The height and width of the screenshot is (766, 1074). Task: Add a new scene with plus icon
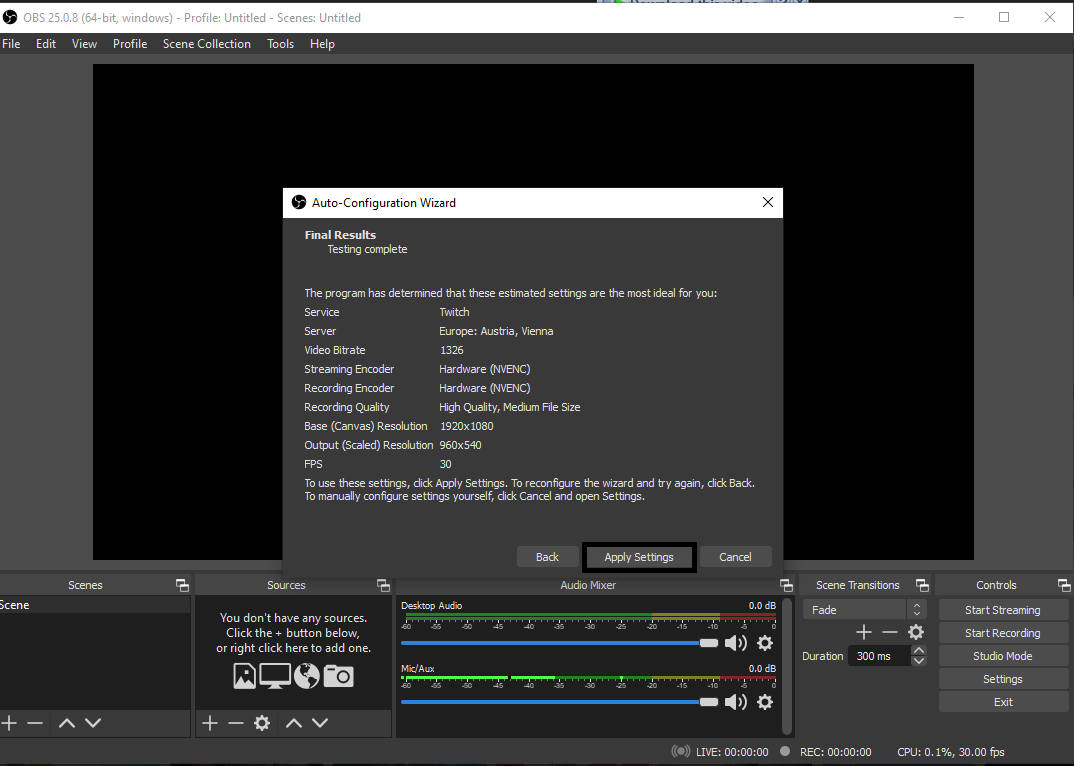pyautogui.click(x=9, y=723)
